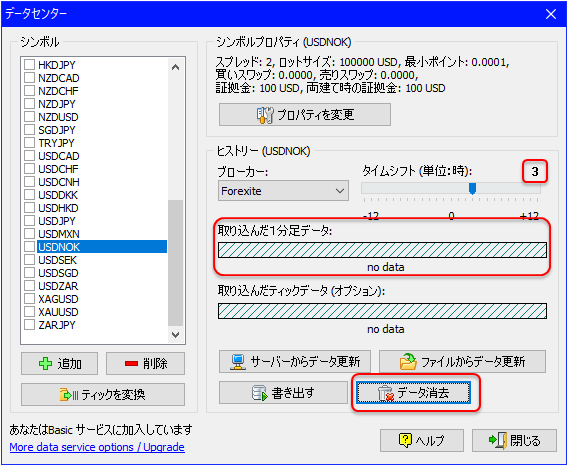Select ZARJPY in the symbol list

click(x=57, y=325)
